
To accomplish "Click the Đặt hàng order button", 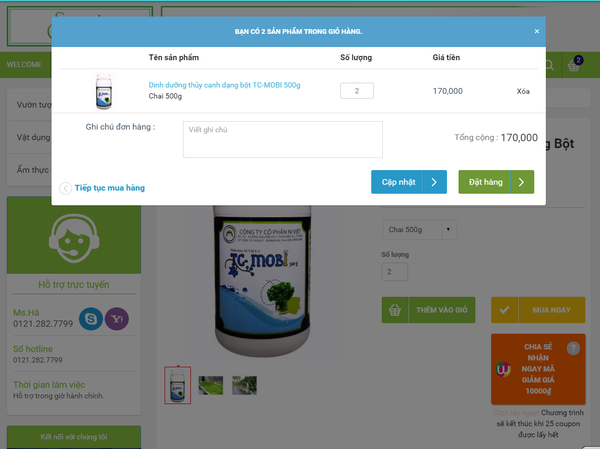I will (x=496, y=182).
